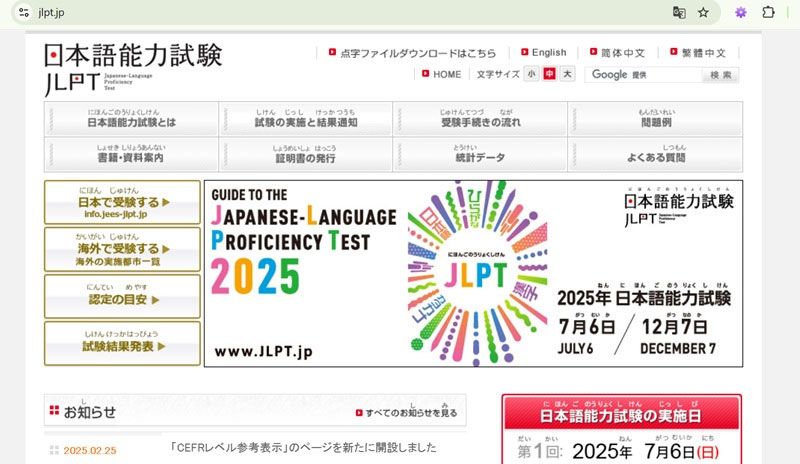Open the browser extensions puzzle icon
The height and width of the screenshot is (464, 800).
768,12
